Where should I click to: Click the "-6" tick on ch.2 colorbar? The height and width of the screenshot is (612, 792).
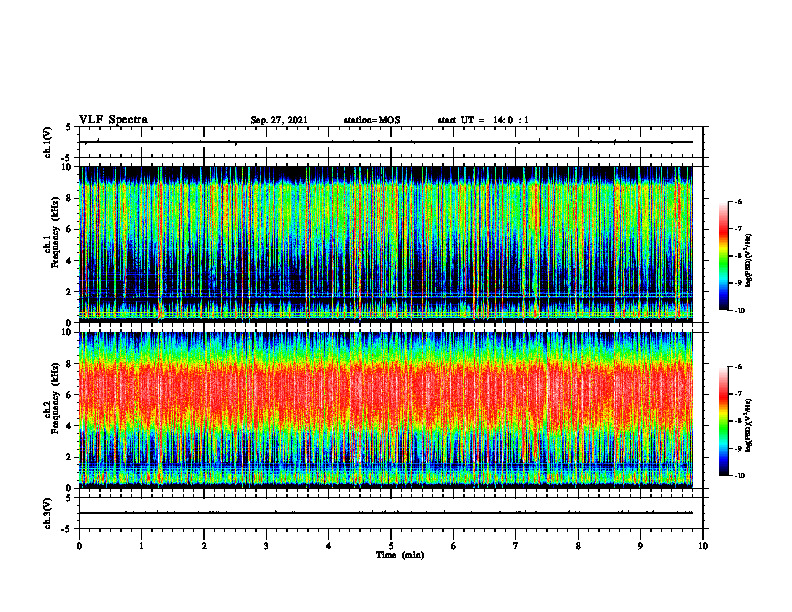[x=738, y=367]
